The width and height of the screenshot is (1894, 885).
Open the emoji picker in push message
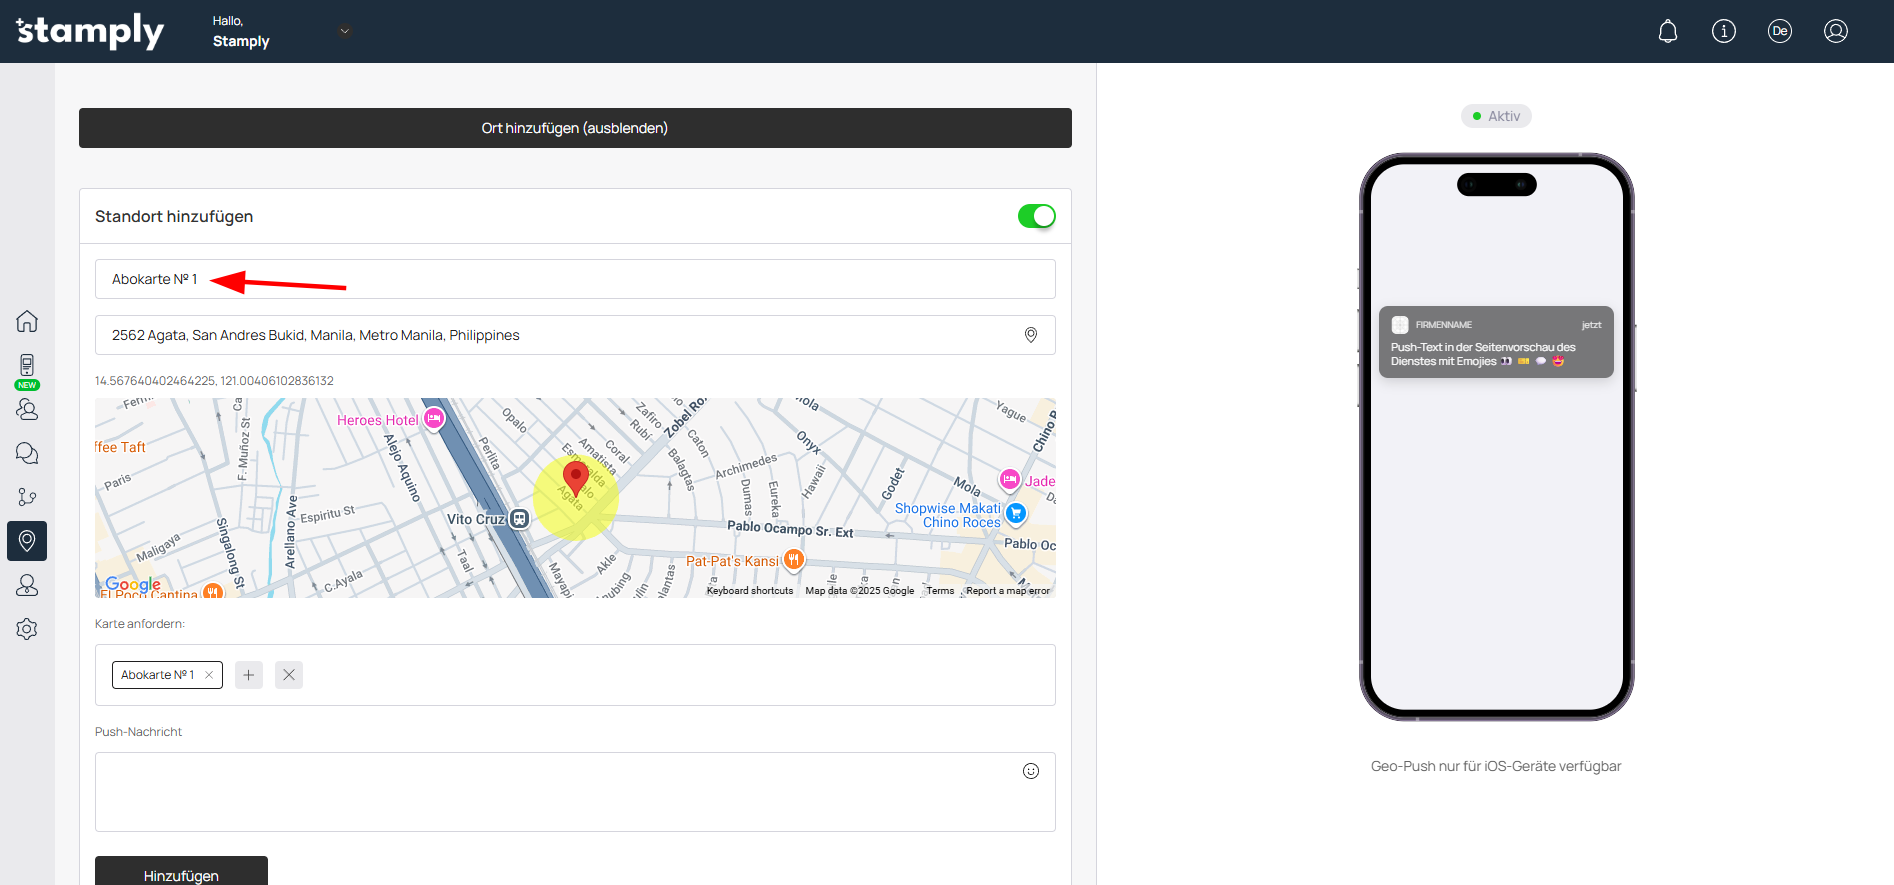(x=1030, y=771)
